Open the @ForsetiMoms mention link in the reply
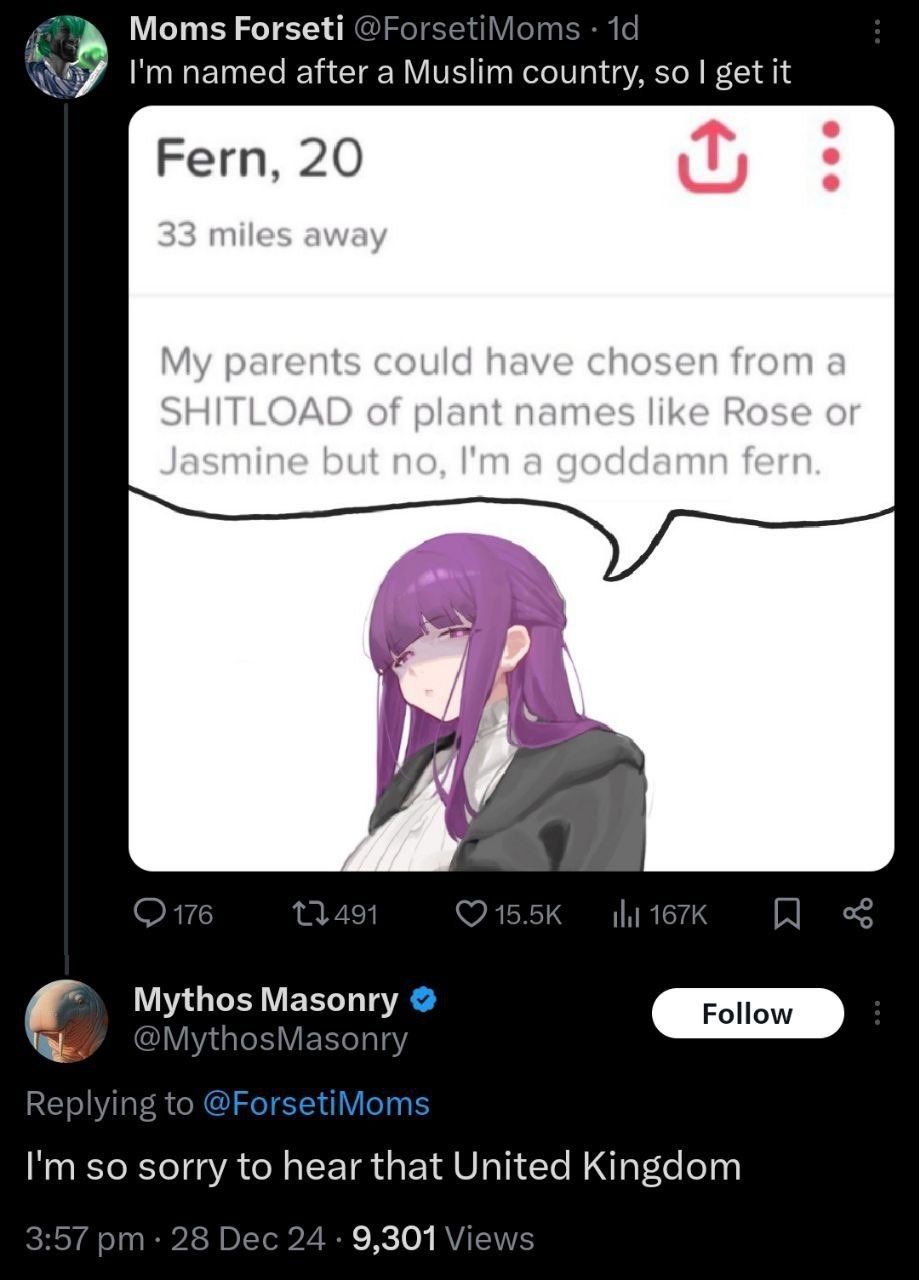The image size is (919, 1280). coord(316,1103)
